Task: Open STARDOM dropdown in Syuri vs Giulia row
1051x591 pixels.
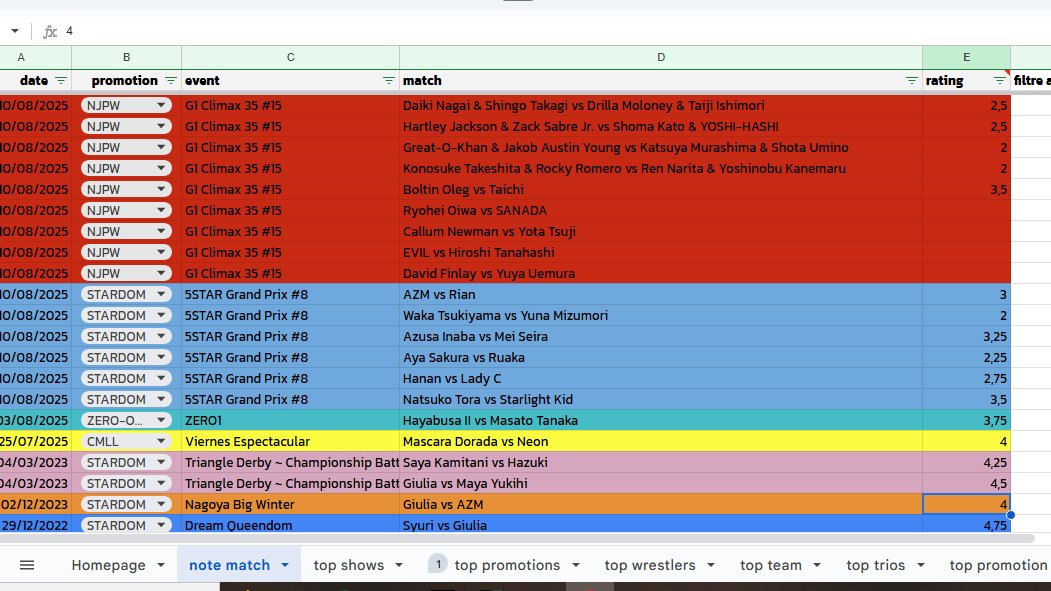Action: pos(161,525)
